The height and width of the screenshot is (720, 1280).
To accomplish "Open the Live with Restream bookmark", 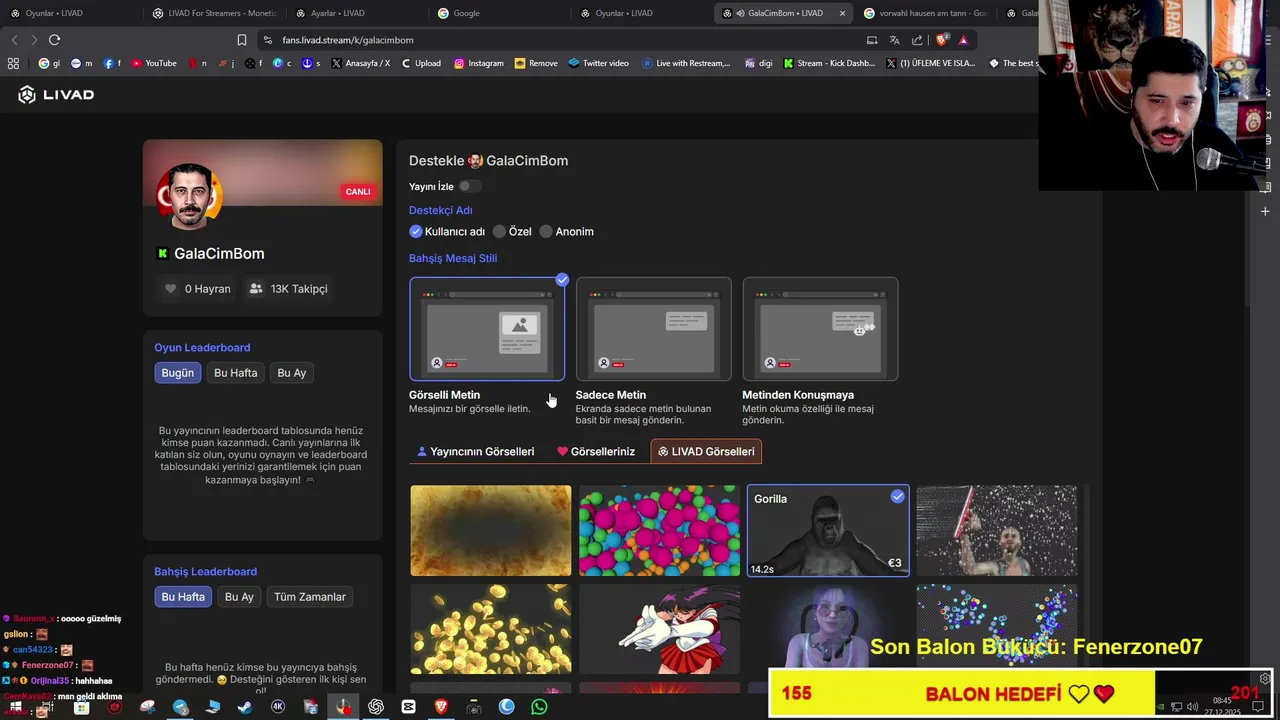I will point(686,63).
